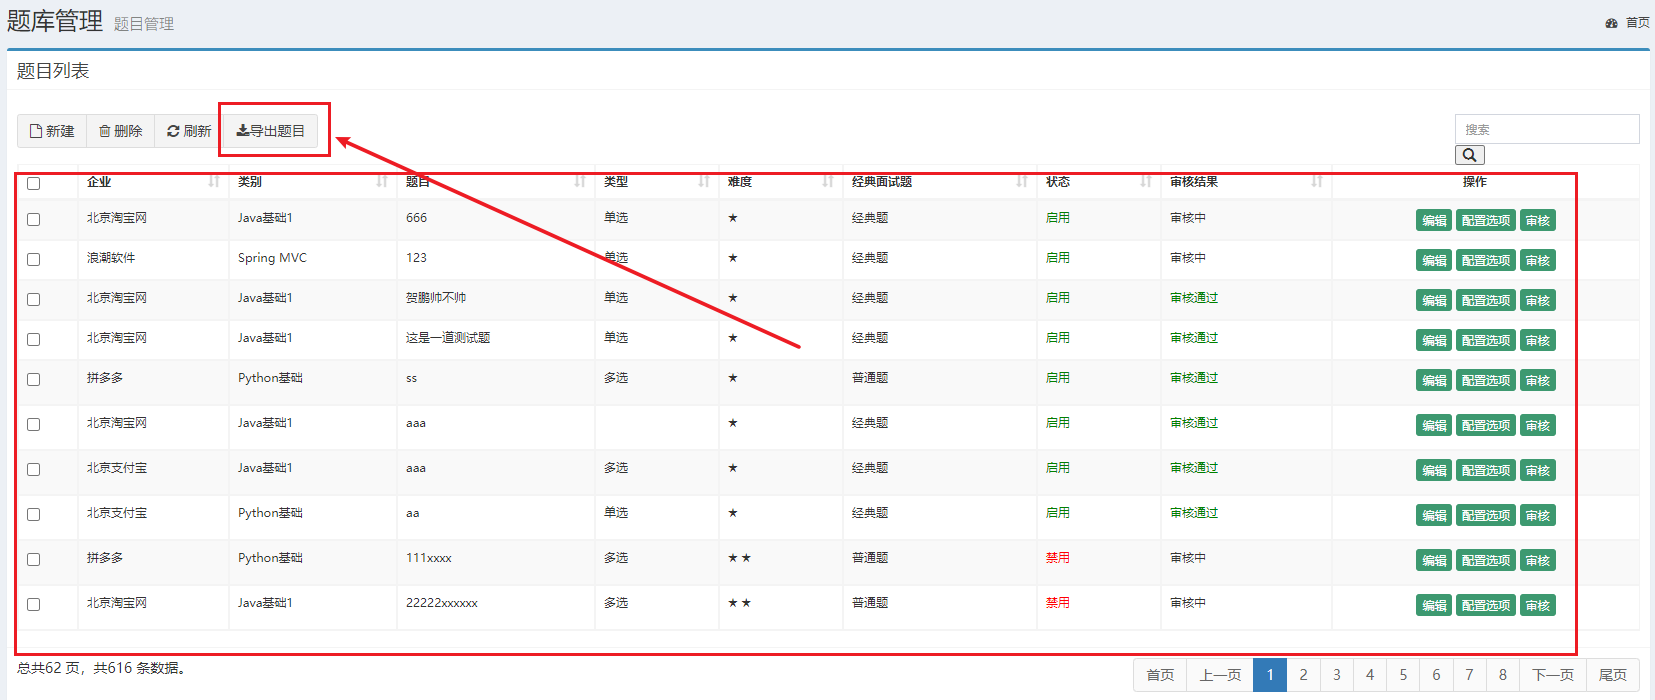Sort table by 企业 column arrows

pyautogui.click(x=213, y=181)
